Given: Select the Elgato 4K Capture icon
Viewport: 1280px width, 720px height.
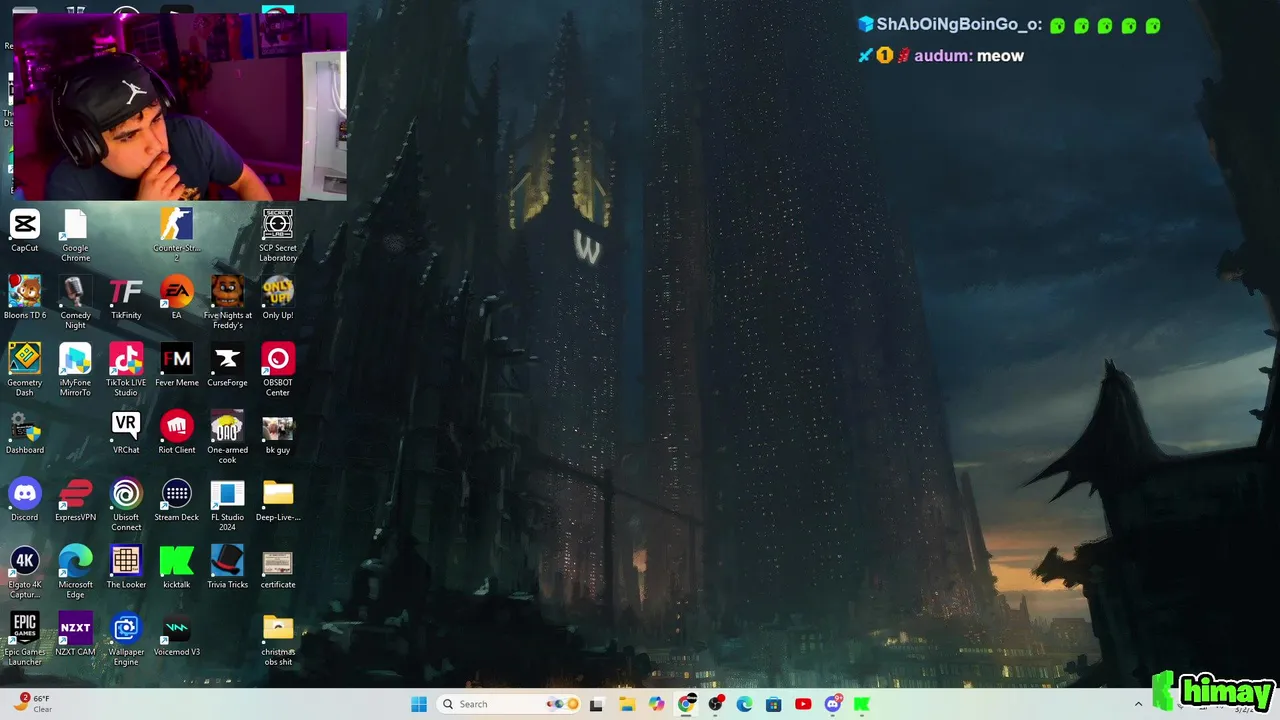Looking at the screenshot, I should point(24,572).
